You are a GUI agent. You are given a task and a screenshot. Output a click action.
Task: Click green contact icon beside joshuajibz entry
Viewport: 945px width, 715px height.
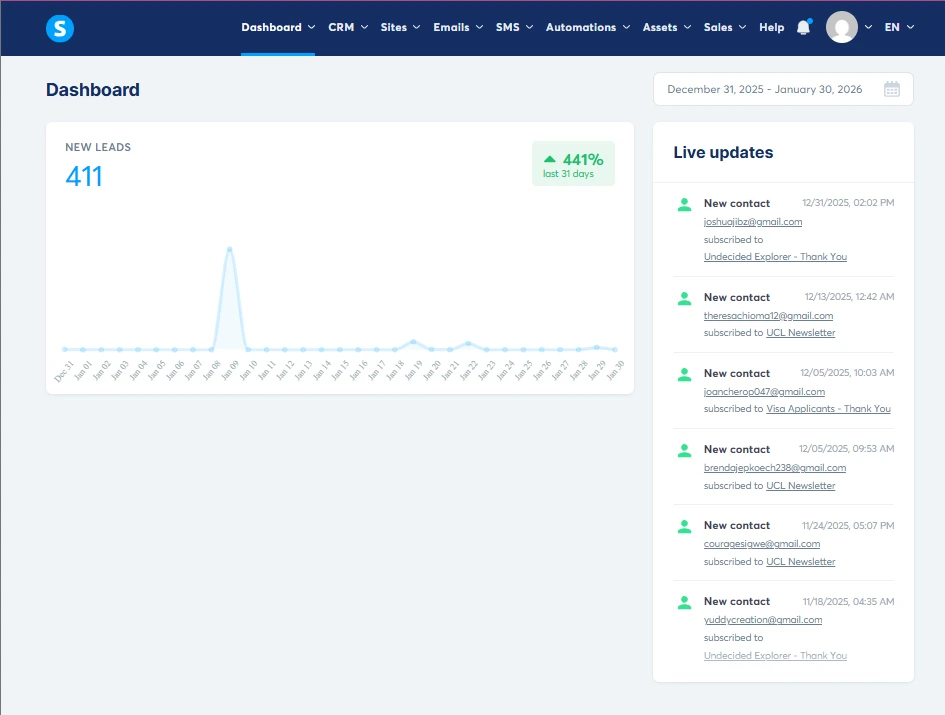tap(684, 204)
